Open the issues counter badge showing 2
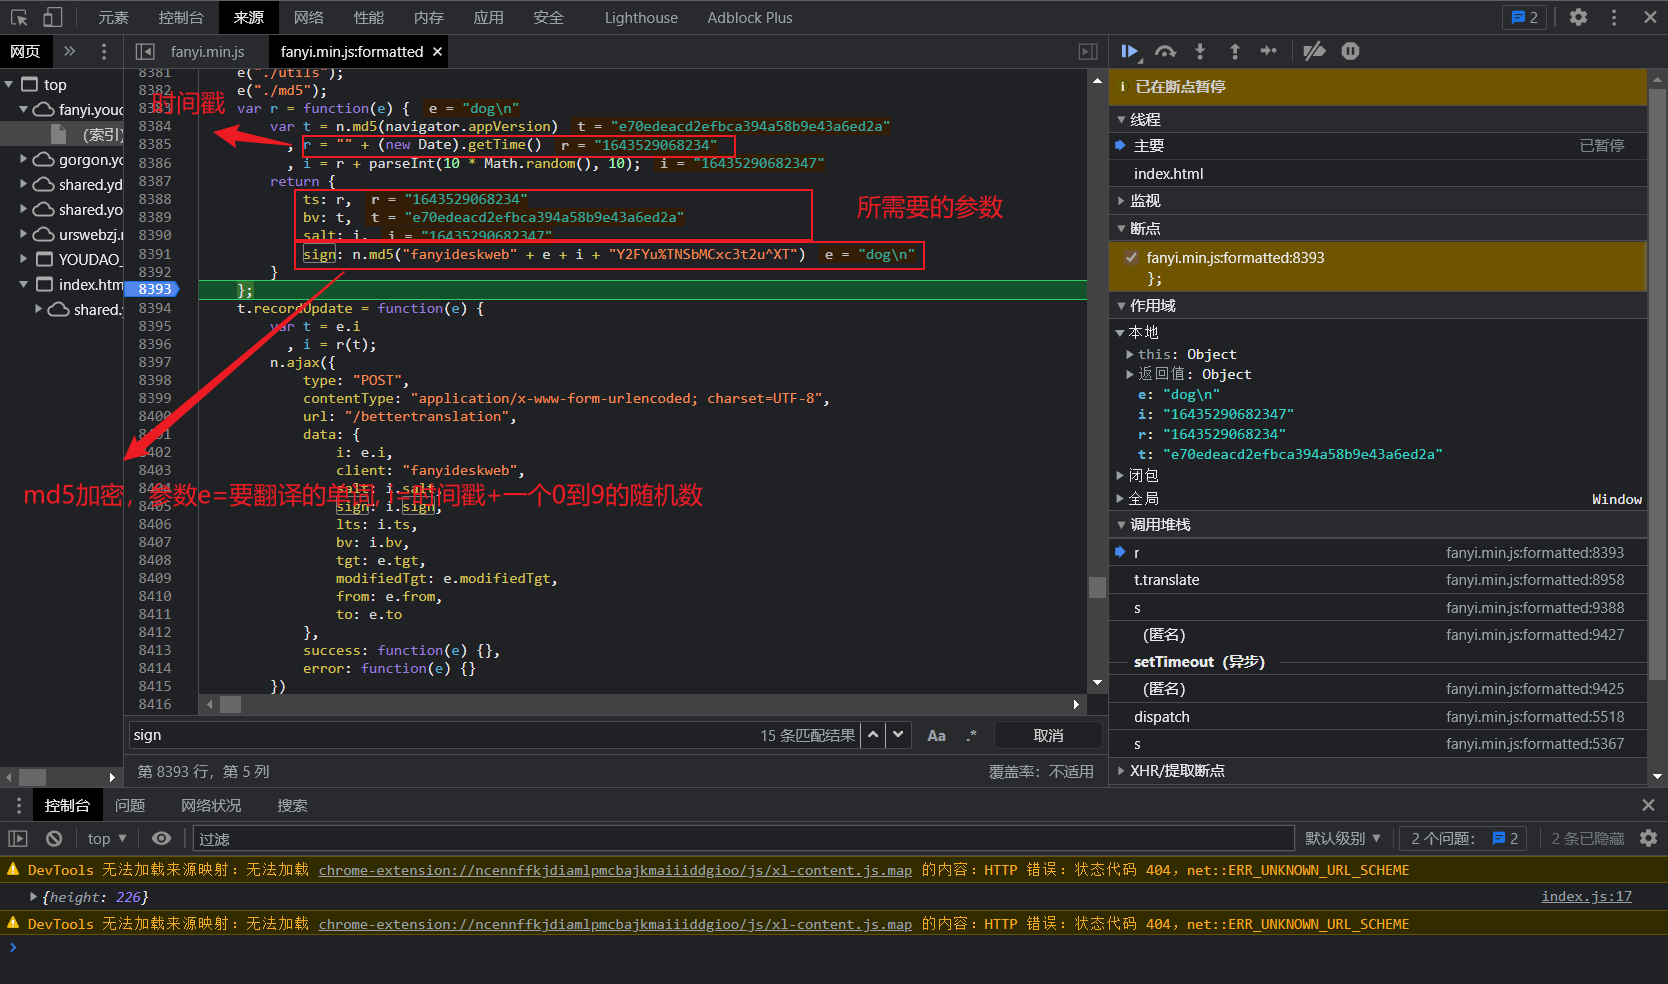 (x=1525, y=17)
